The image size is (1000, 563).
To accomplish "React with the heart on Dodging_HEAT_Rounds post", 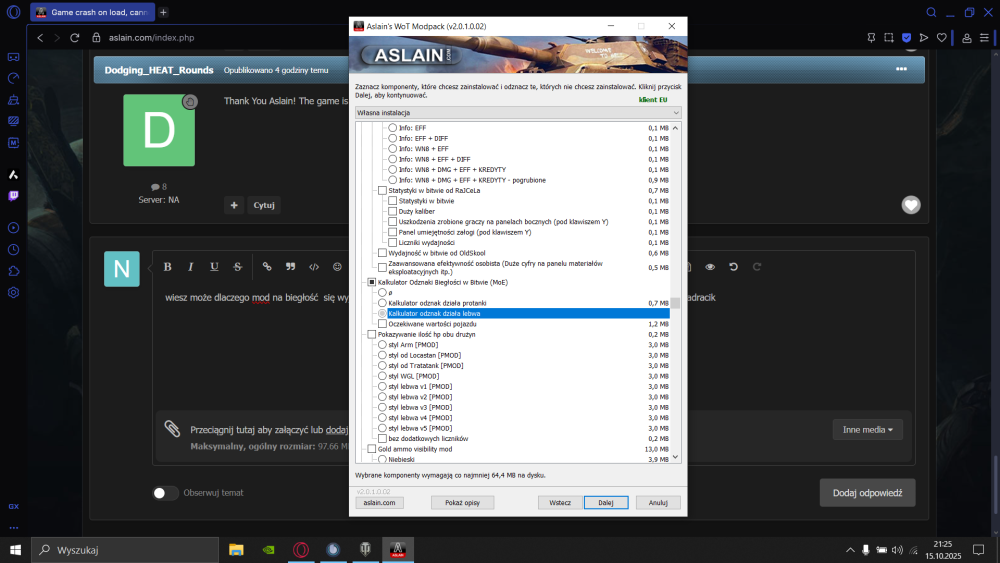I will 911,205.
